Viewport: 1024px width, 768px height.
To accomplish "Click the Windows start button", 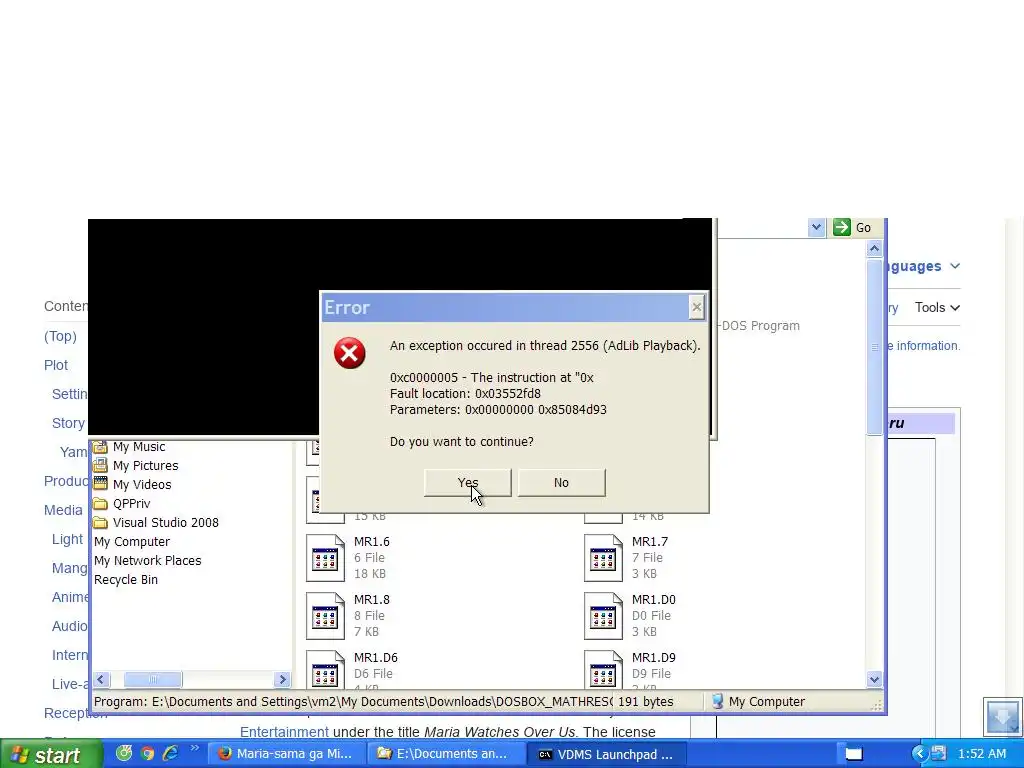I will point(51,754).
